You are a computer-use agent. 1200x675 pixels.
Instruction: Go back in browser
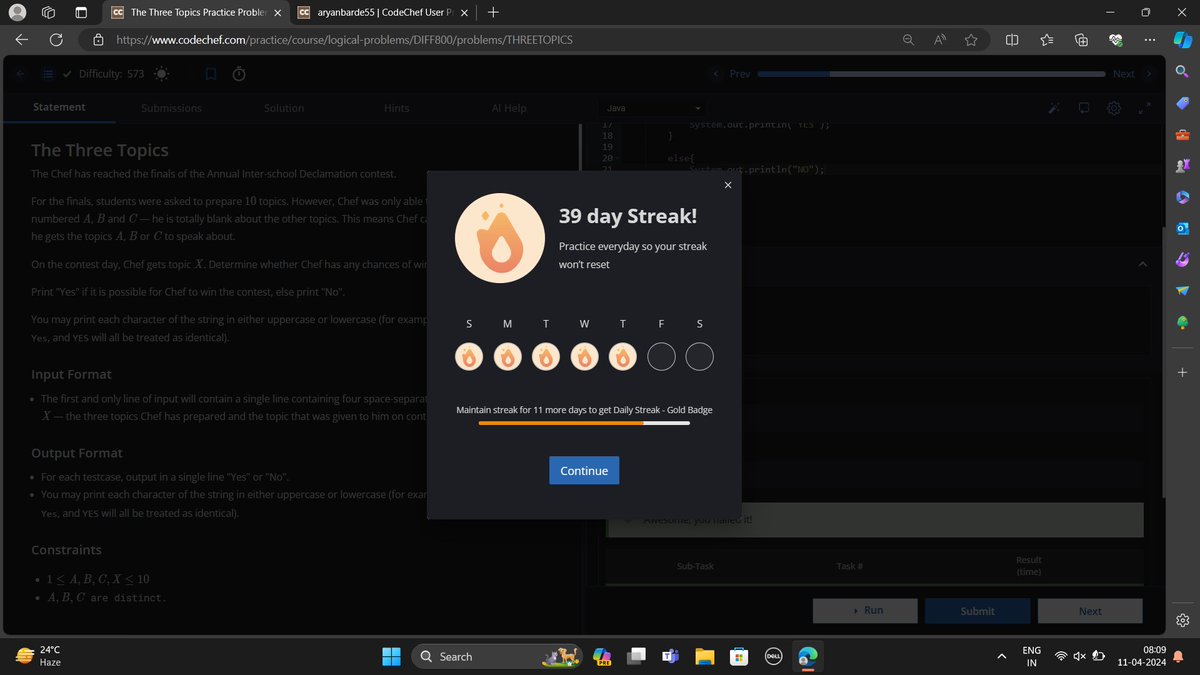(22, 40)
